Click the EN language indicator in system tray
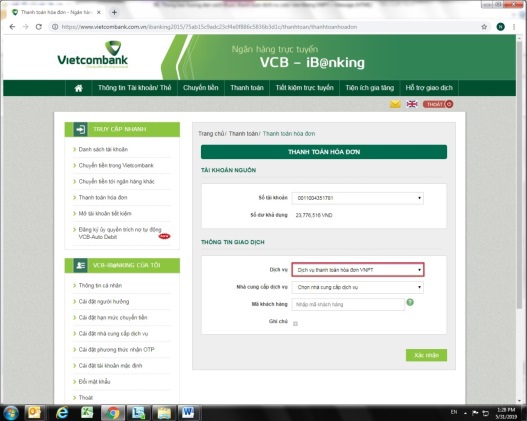Image resolution: width=527 pixels, height=421 pixels. click(x=454, y=412)
